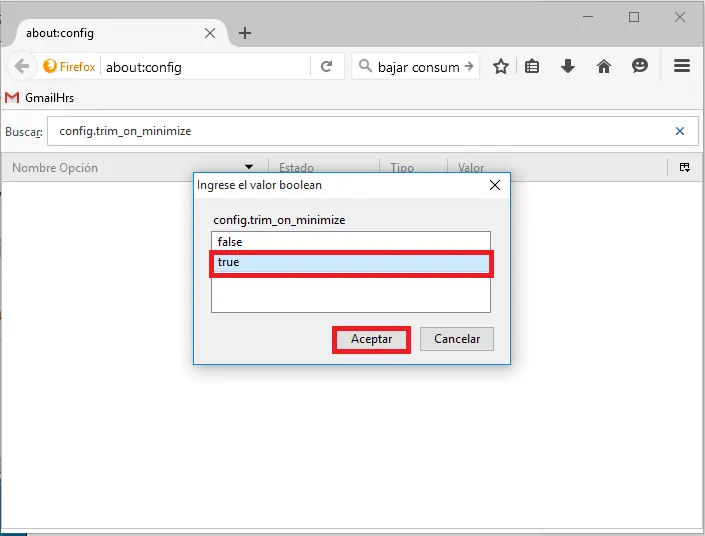Click the search magnifier icon
Screen dimensions: 705x536
365,66
